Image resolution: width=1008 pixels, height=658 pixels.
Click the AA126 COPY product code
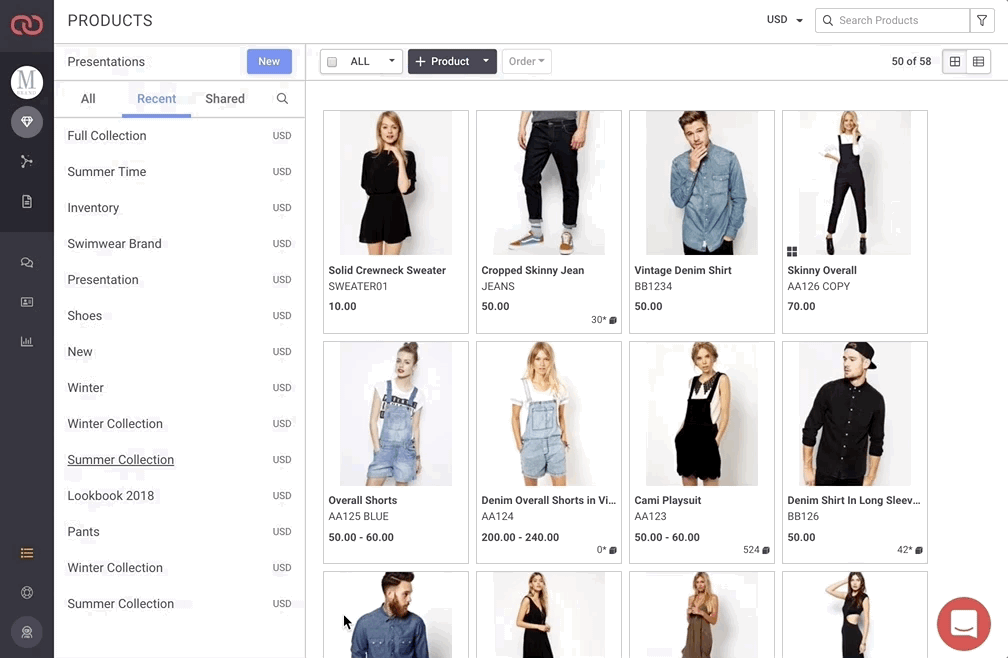819,287
